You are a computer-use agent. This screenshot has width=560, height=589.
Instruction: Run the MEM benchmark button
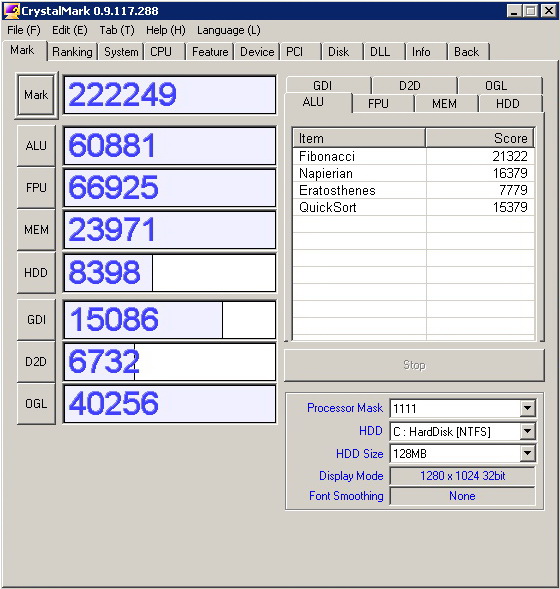(x=36, y=230)
